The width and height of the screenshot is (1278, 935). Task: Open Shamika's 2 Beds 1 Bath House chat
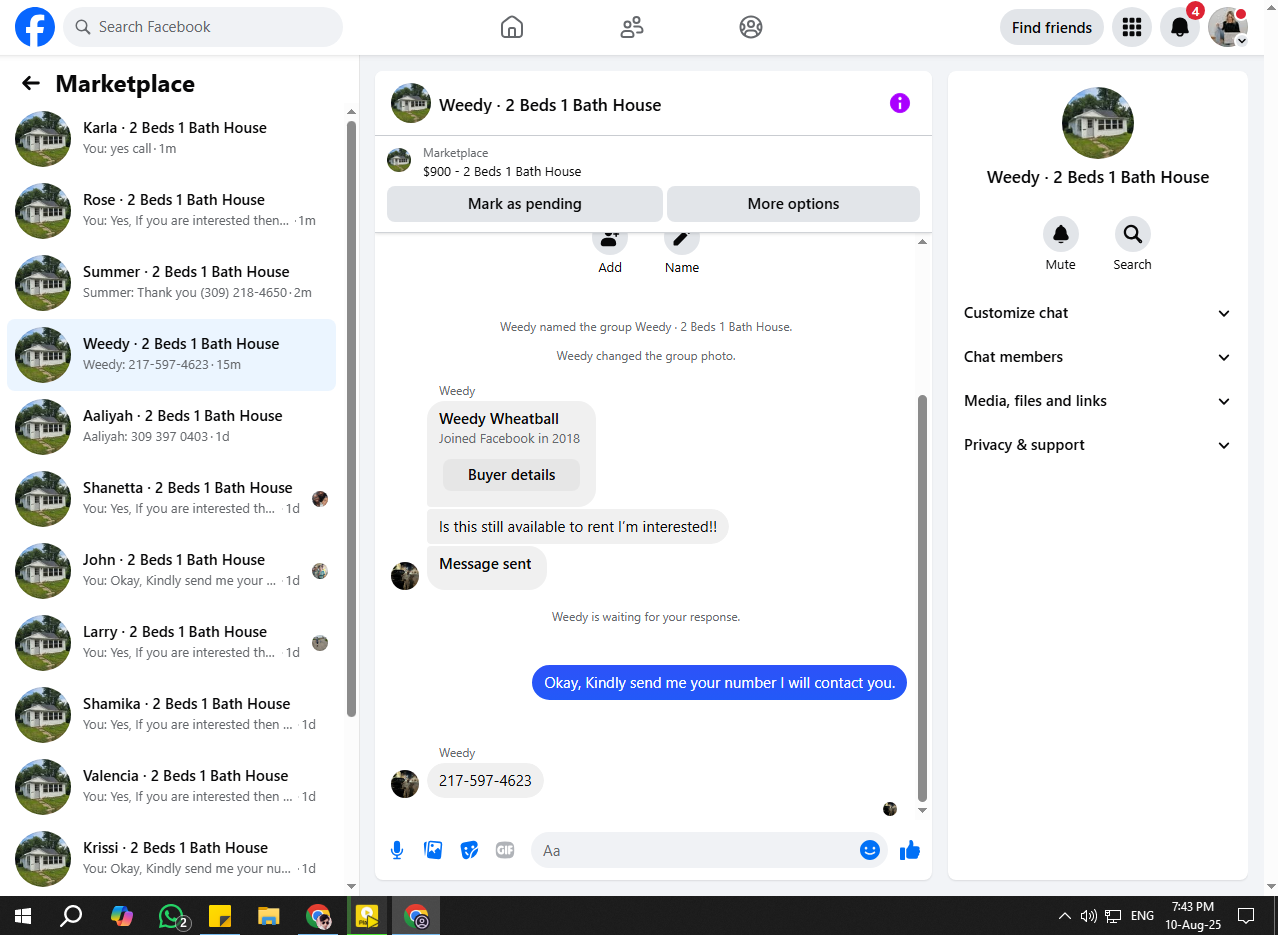[x=171, y=715]
